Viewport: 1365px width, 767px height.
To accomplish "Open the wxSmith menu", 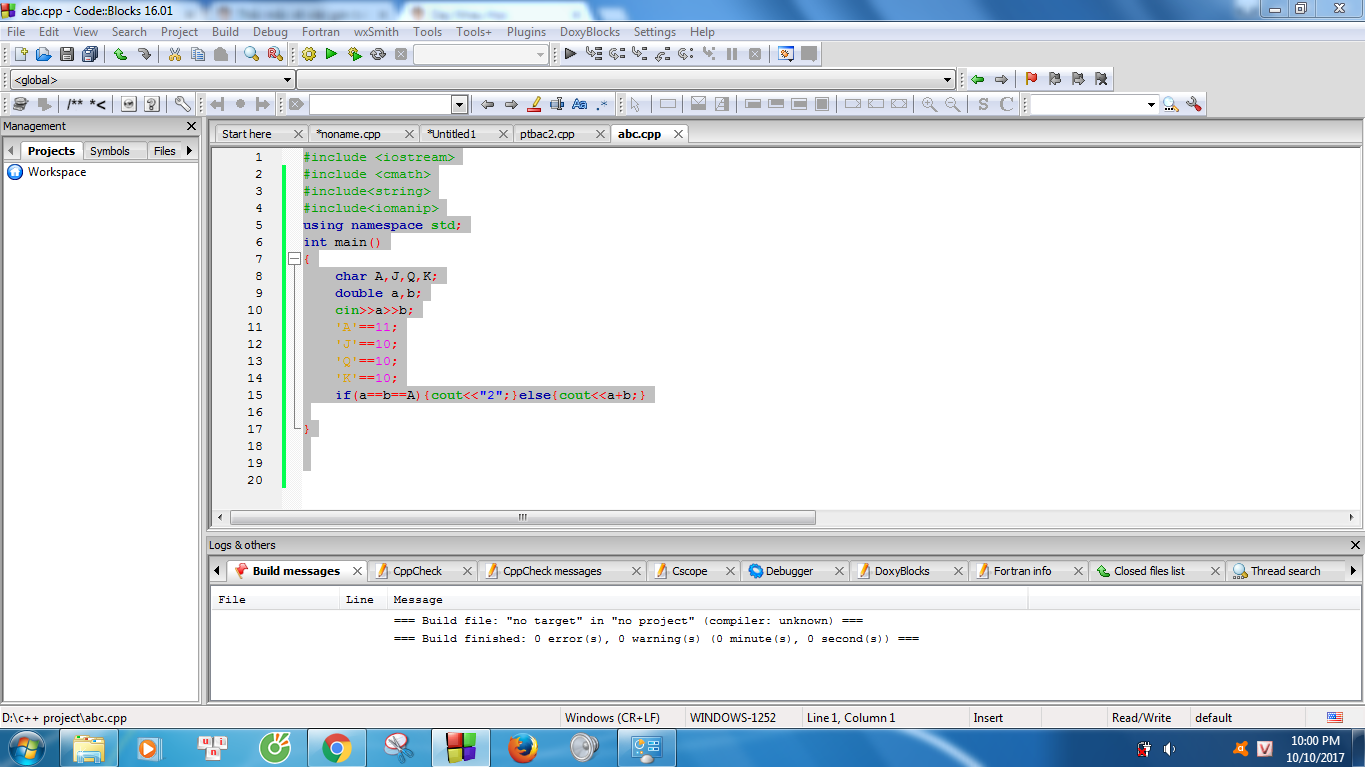I will click(376, 32).
